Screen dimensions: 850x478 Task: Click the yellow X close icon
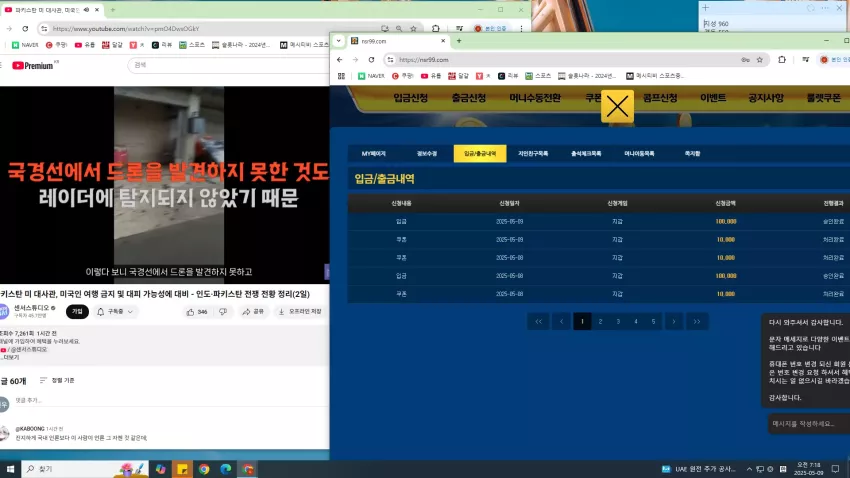(617, 106)
